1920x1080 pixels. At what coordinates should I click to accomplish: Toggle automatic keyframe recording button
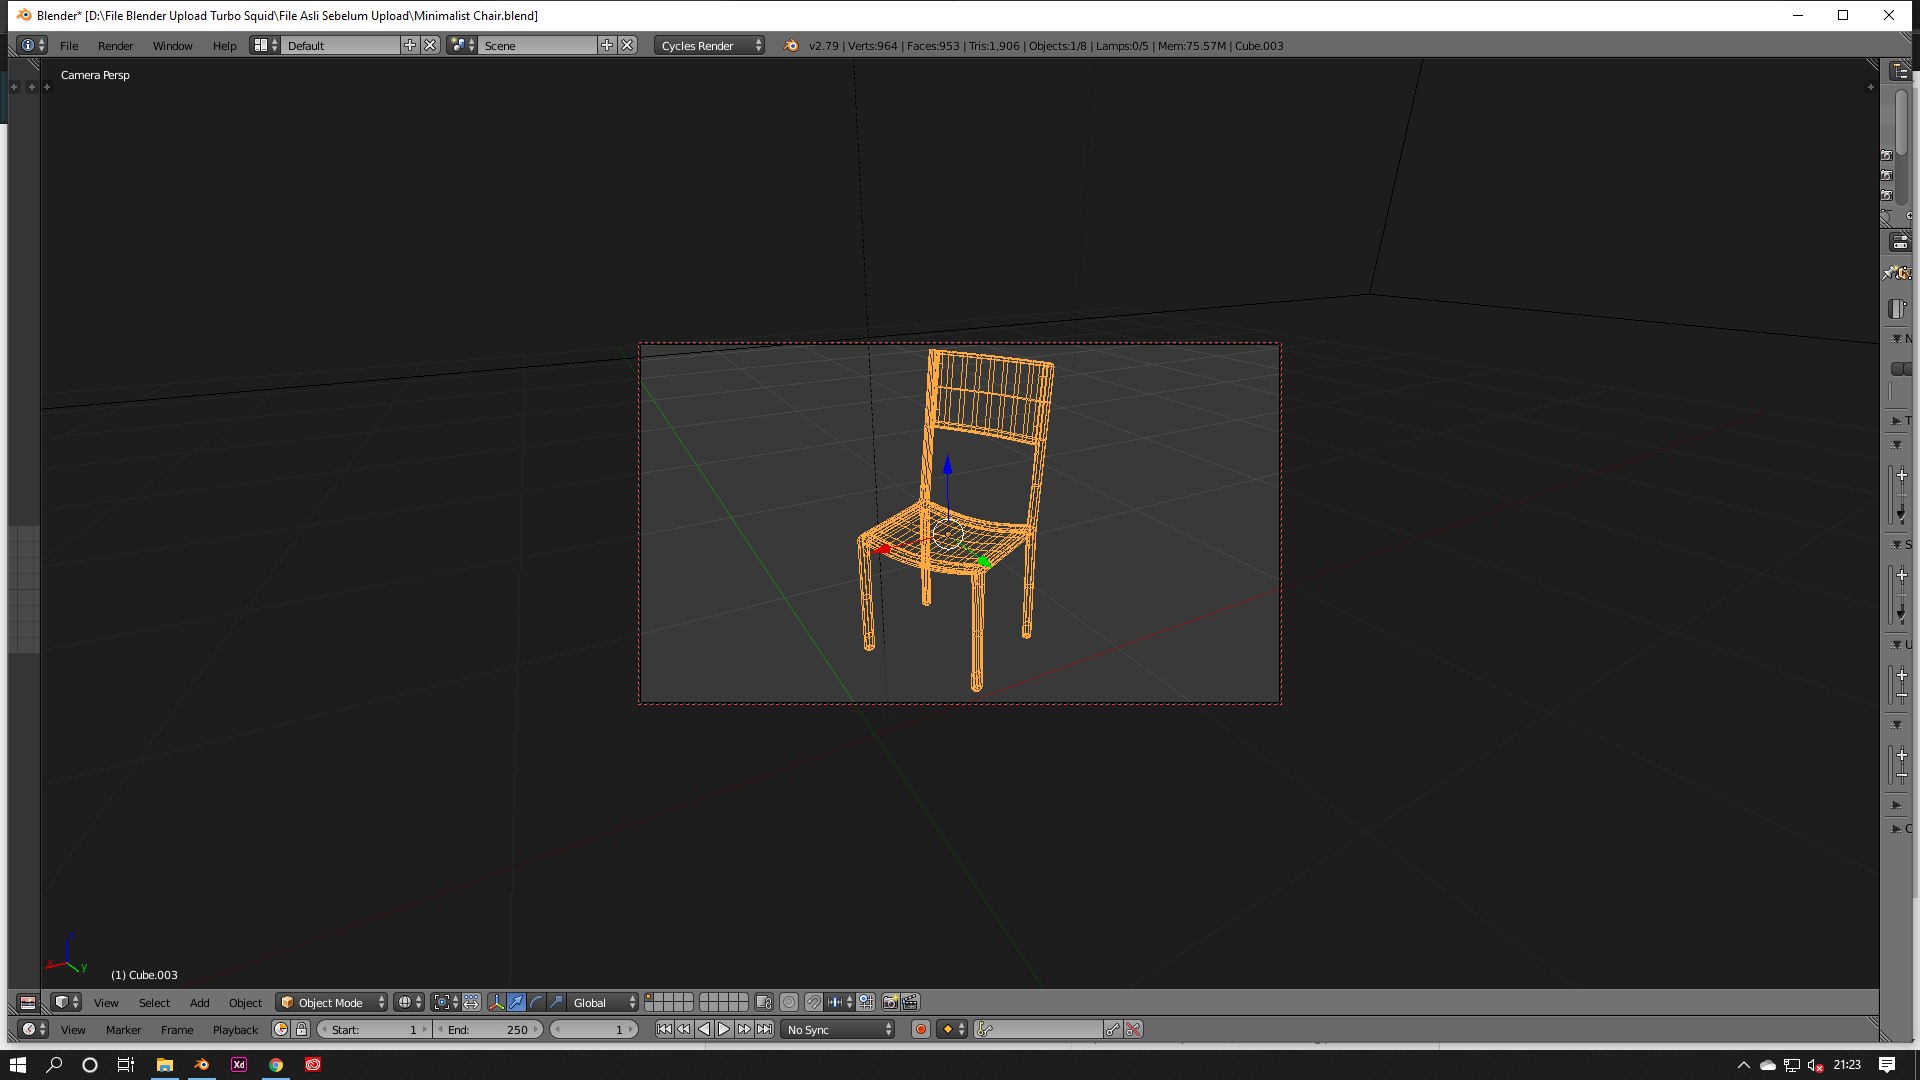click(x=921, y=1029)
